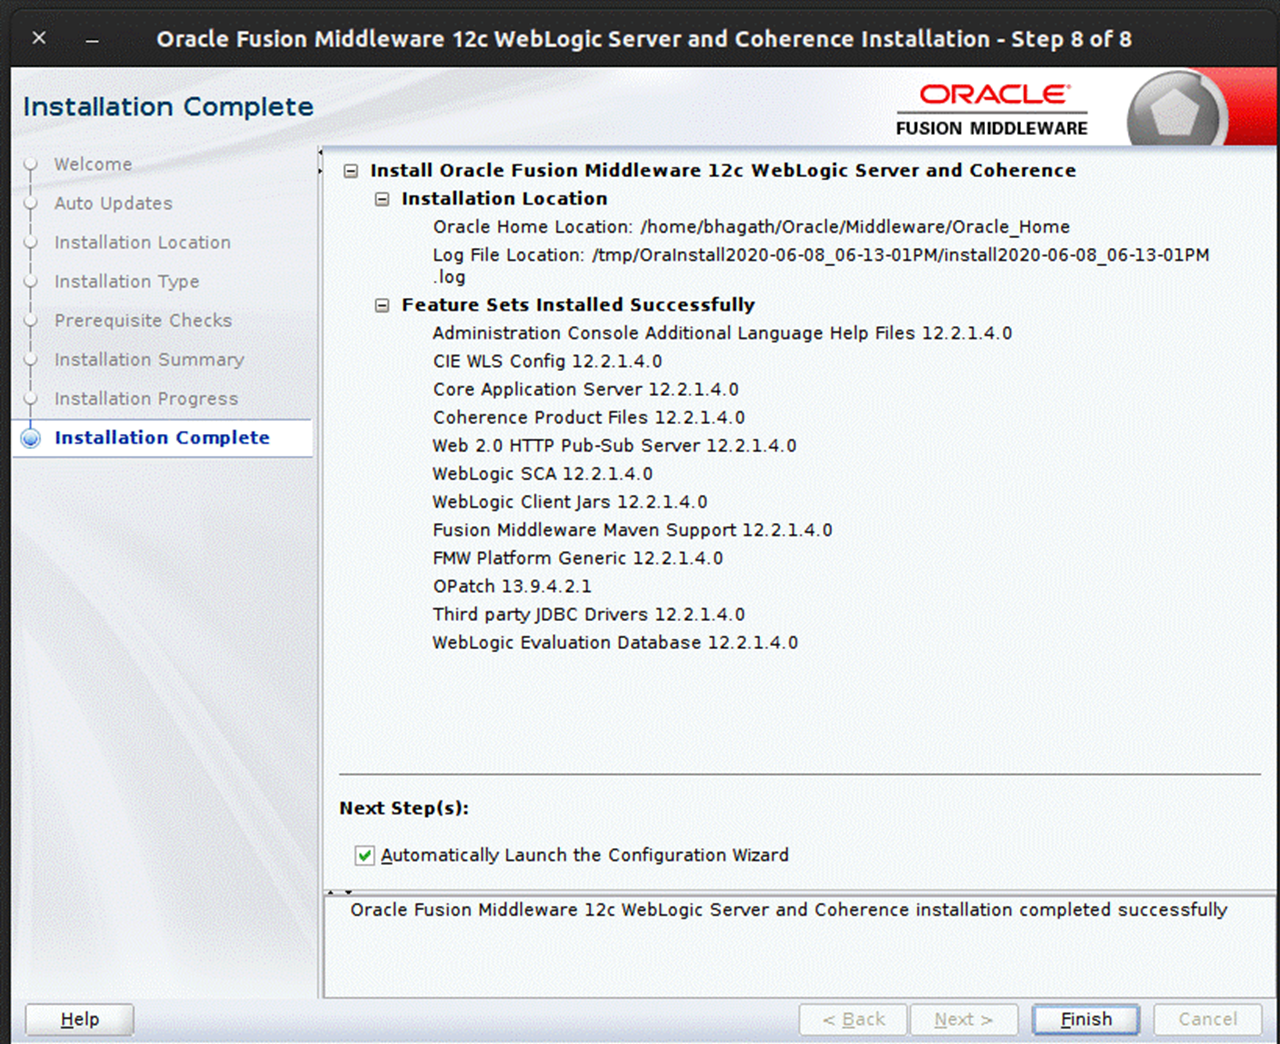Select the Installation Complete step
Viewport: 1280px width, 1044px height.
coord(162,437)
